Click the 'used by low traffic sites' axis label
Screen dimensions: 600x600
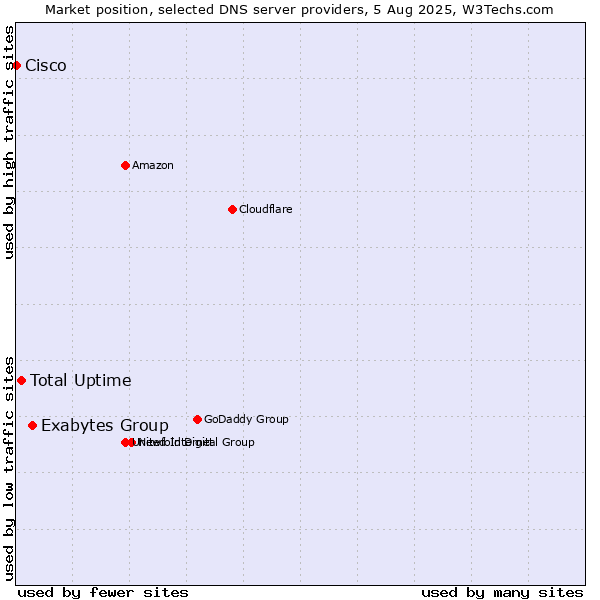pyautogui.click(x=9, y=469)
